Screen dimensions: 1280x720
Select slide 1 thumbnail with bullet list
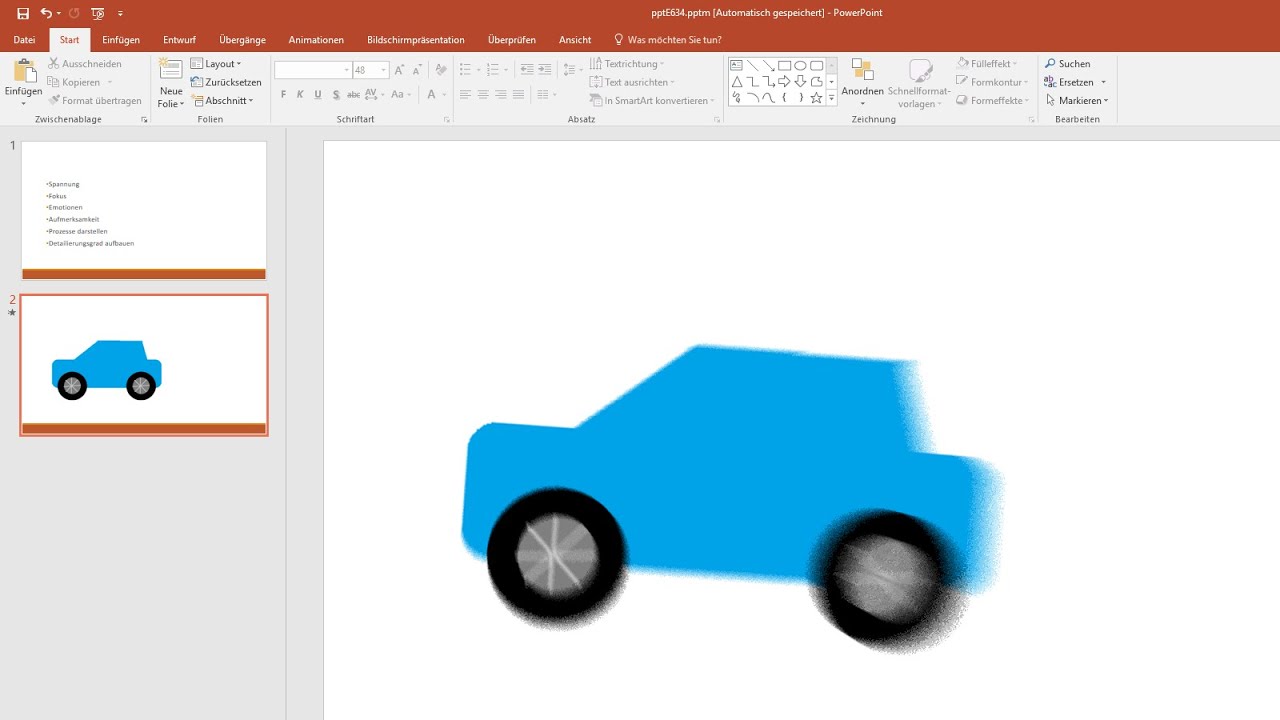(144, 210)
